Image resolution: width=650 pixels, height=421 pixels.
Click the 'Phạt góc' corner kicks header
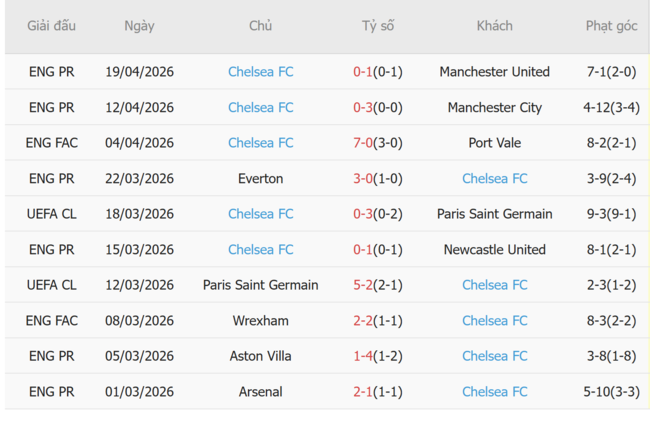611,26
